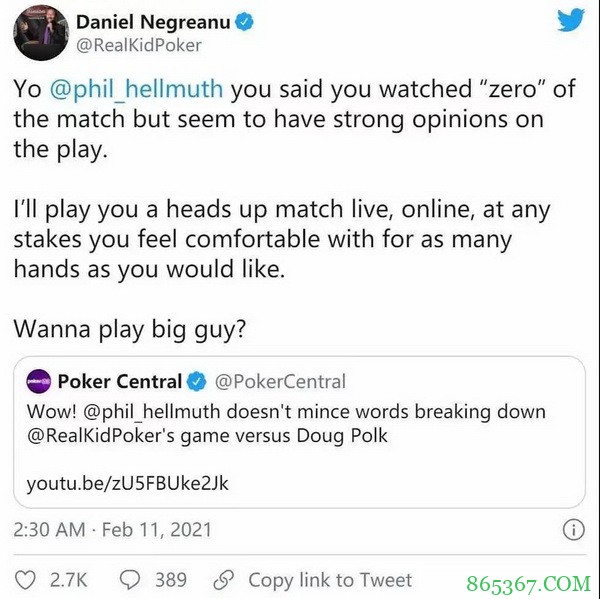The image size is (600, 599).
Task: Click the 2:30 AM Feb 11, 2021 timestamp
Action: pos(112,530)
